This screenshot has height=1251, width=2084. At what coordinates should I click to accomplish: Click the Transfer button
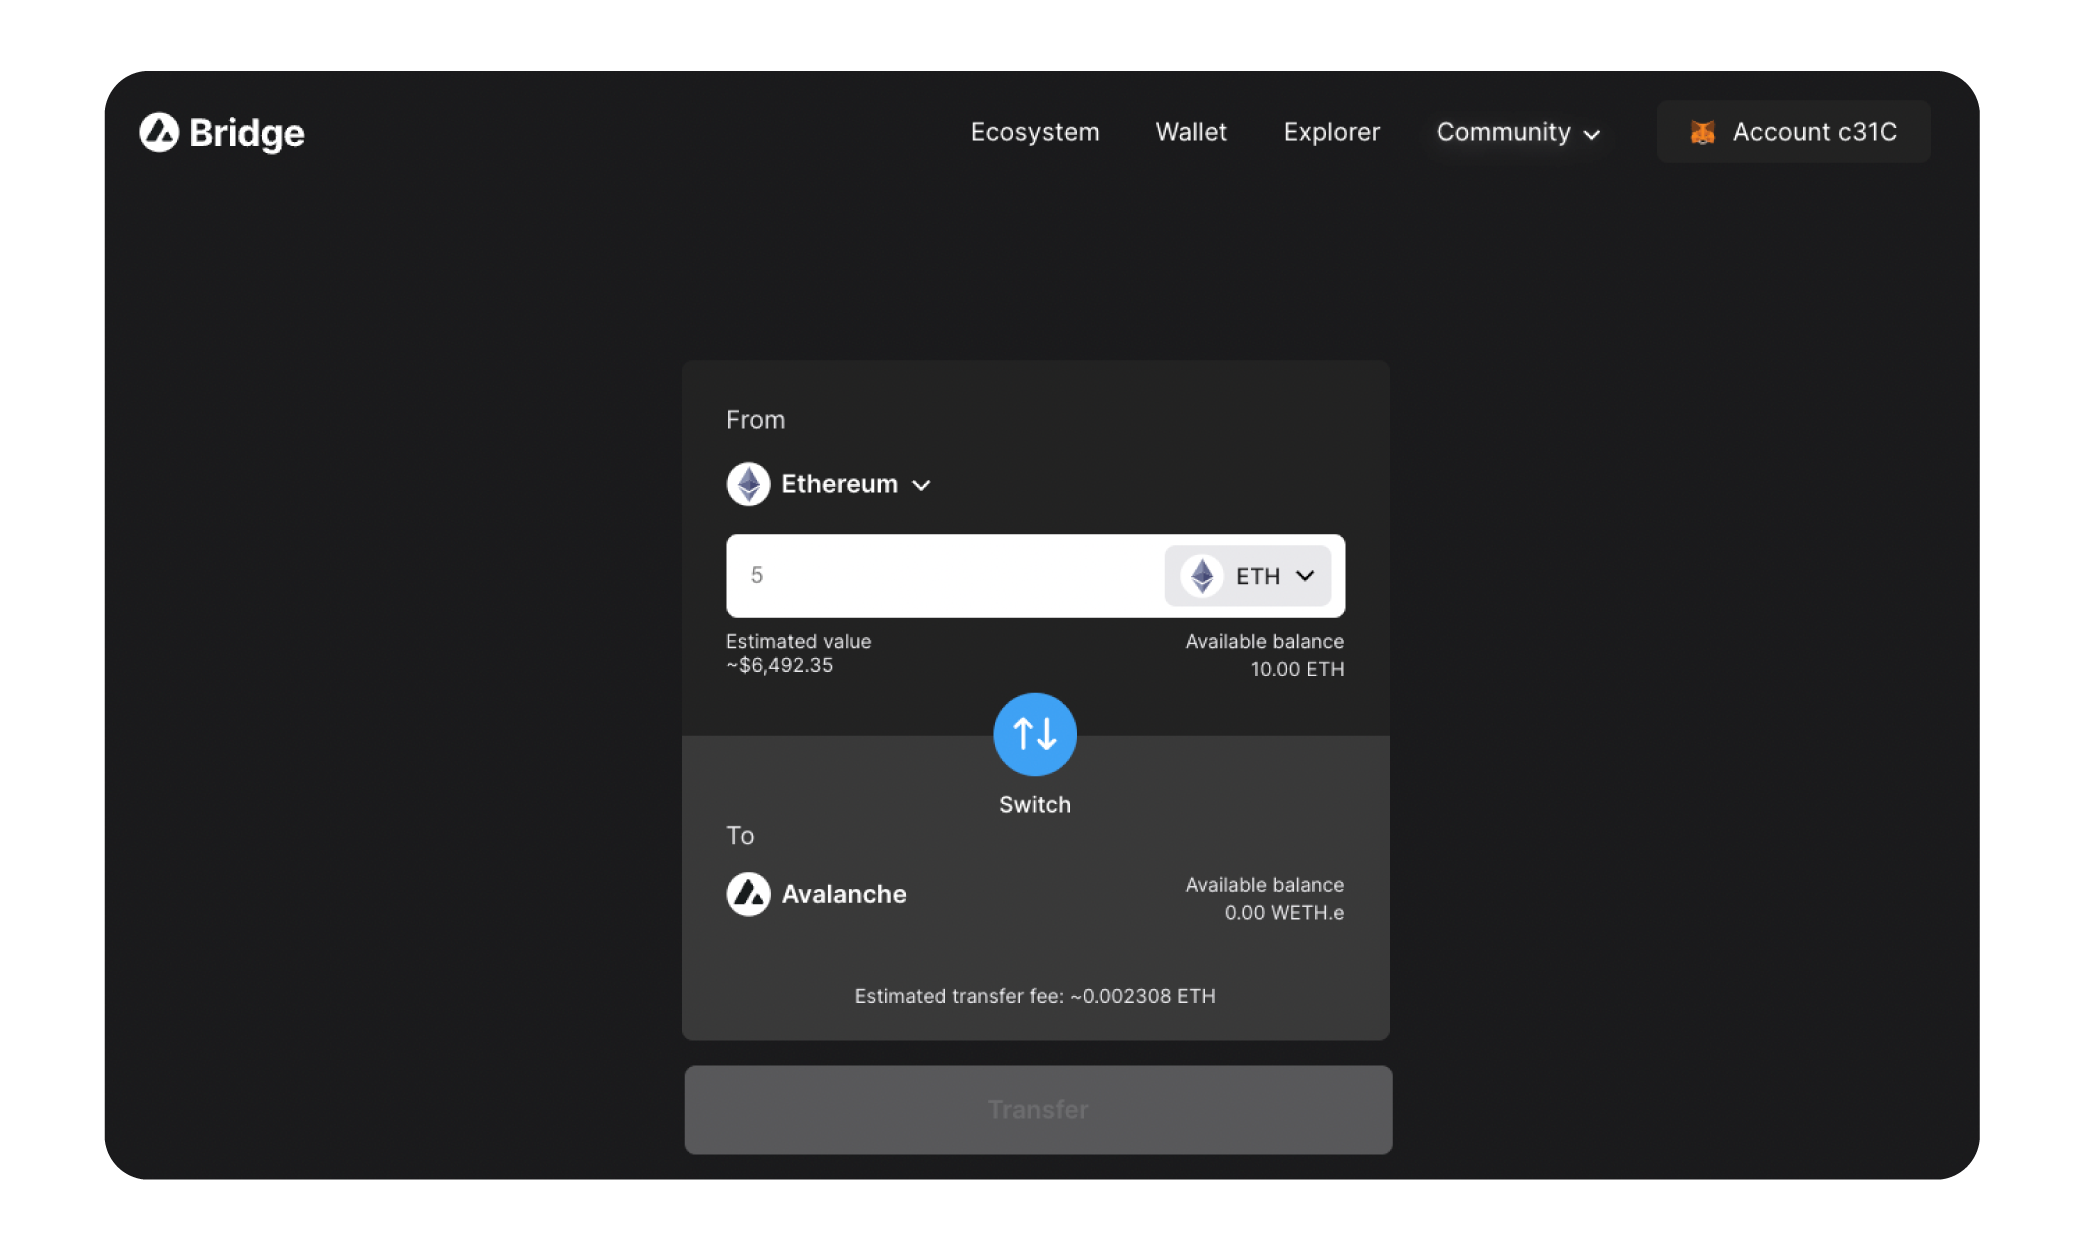(1037, 1109)
